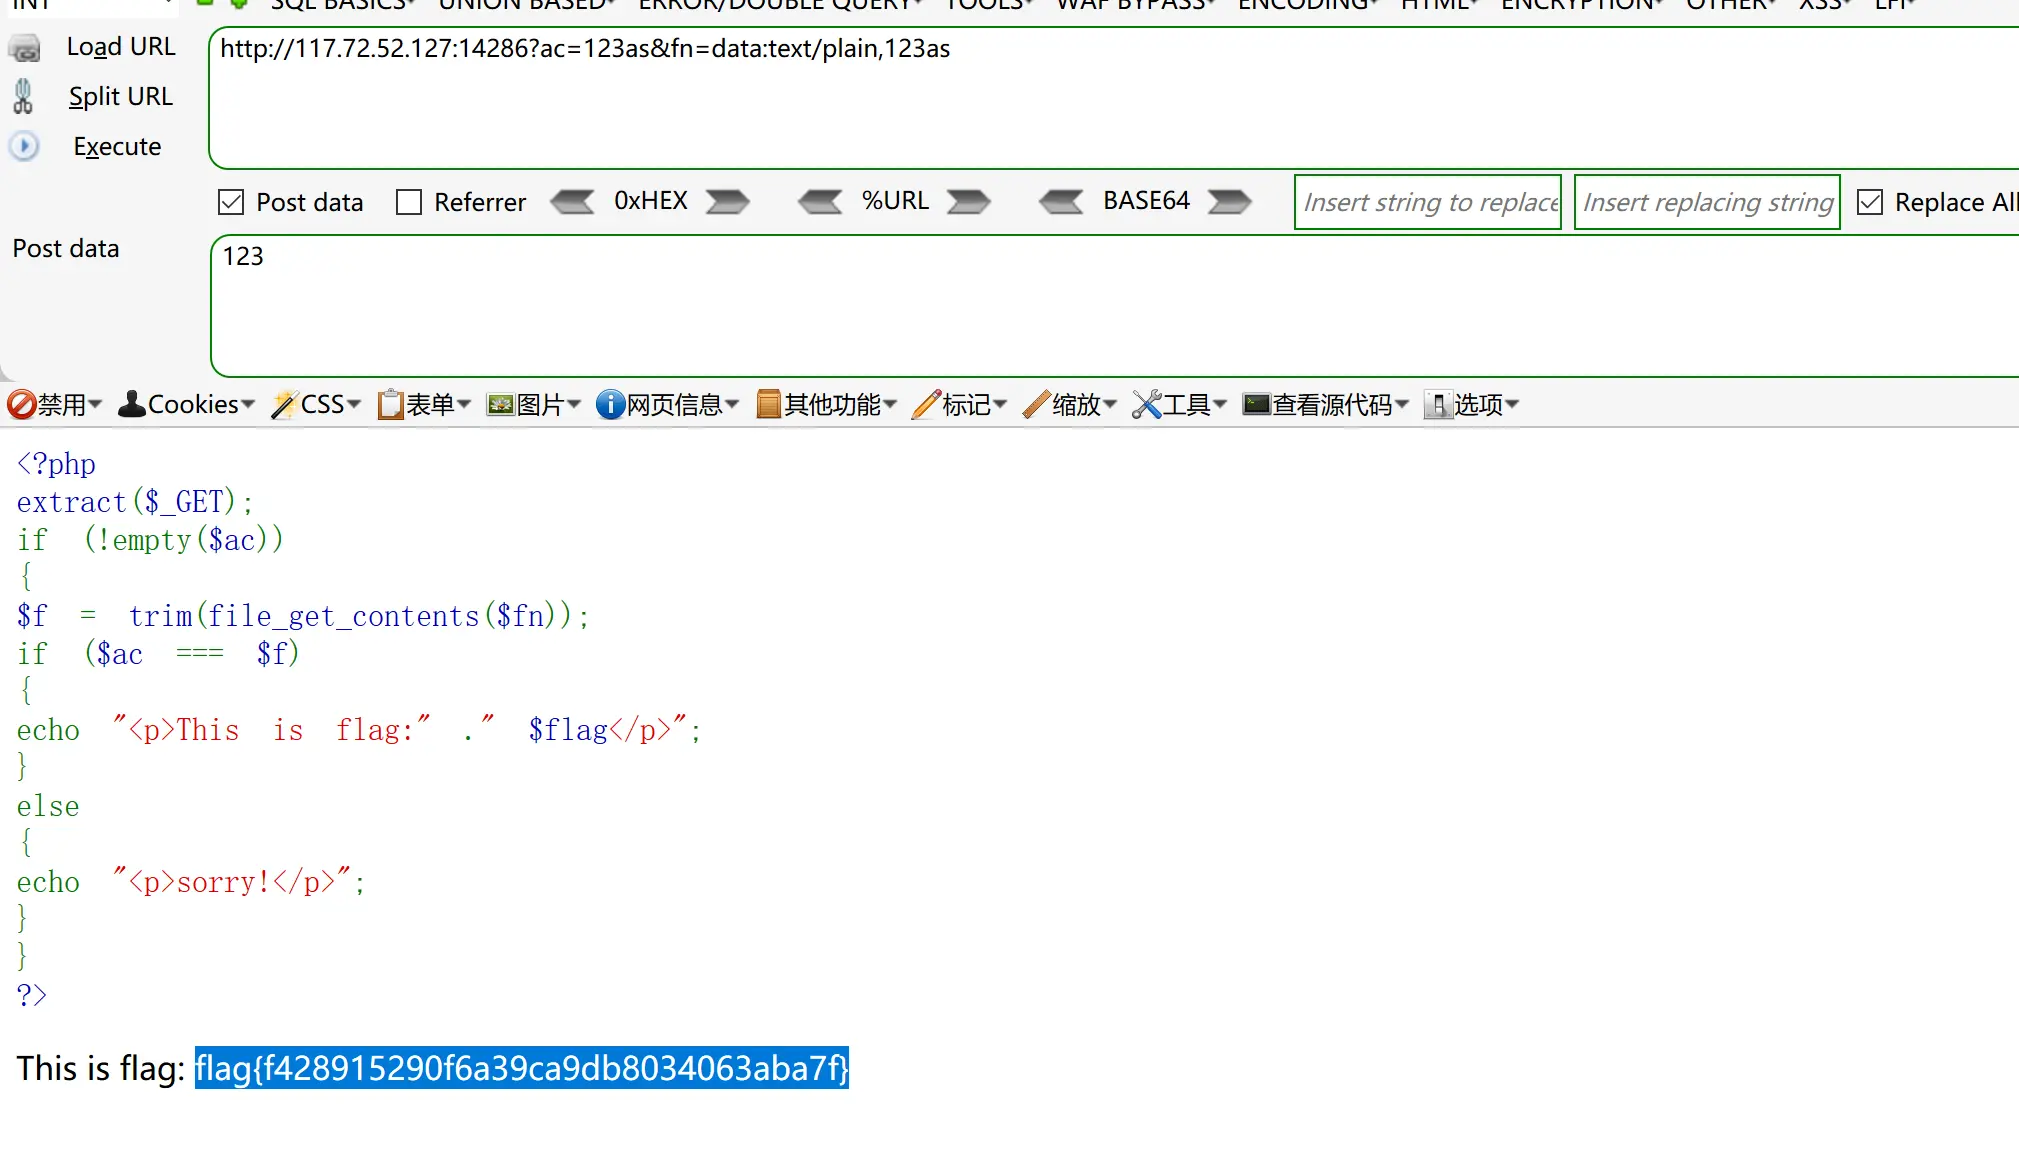Click the left arrow beside BASE64

click(1061, 202)
